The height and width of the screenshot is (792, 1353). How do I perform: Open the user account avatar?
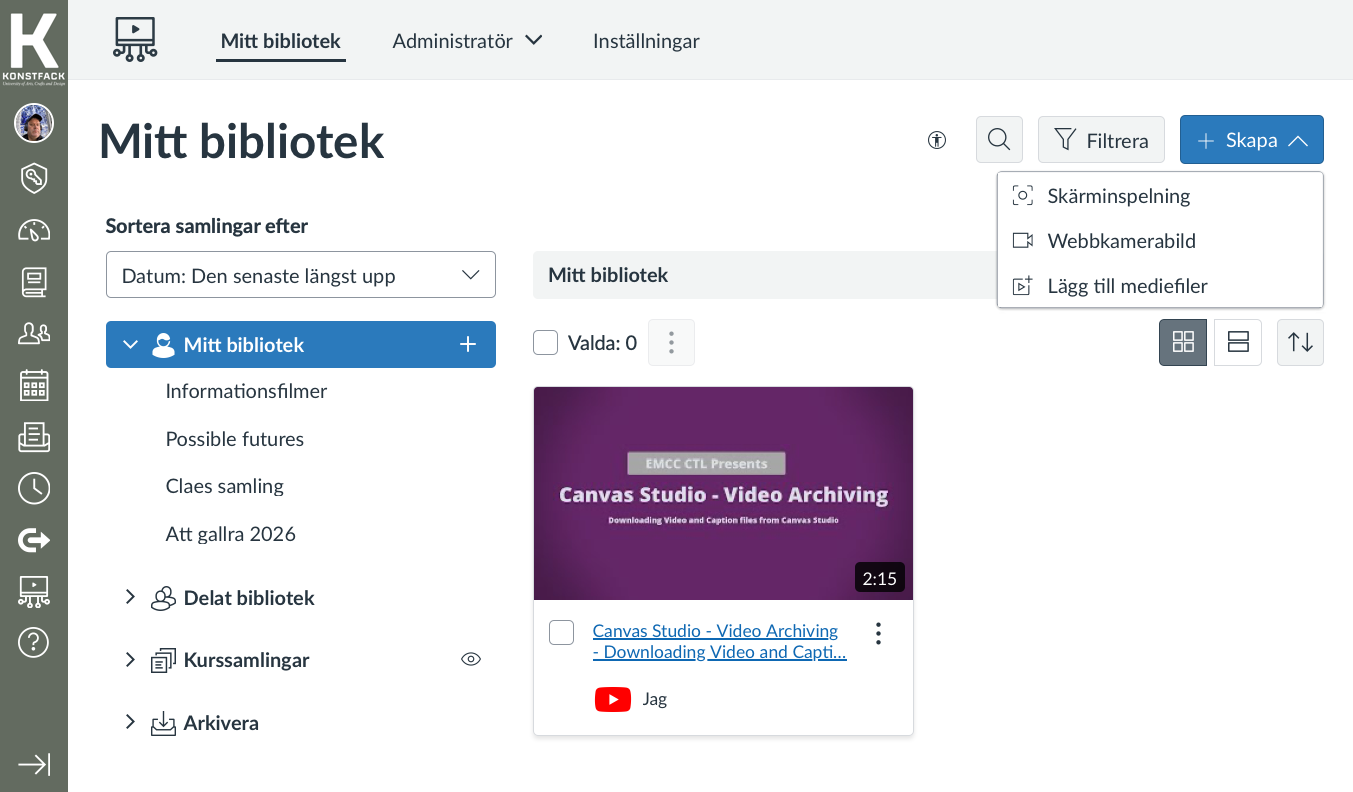click(34, 123)
